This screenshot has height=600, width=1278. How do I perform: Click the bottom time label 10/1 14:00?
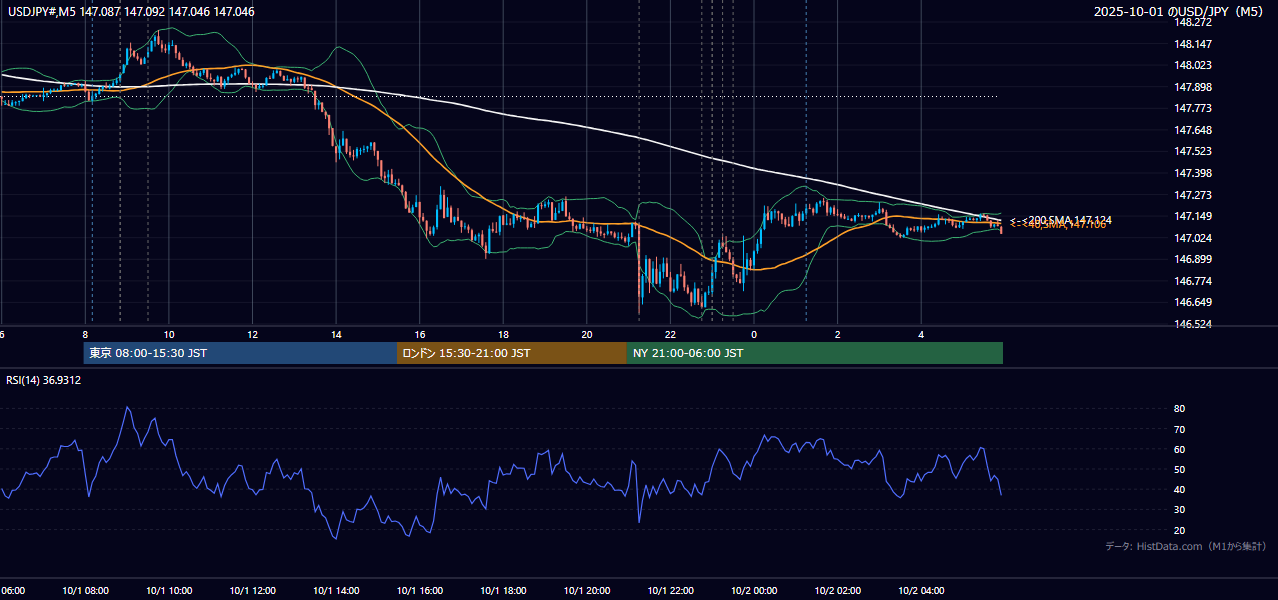coord(336,590)
